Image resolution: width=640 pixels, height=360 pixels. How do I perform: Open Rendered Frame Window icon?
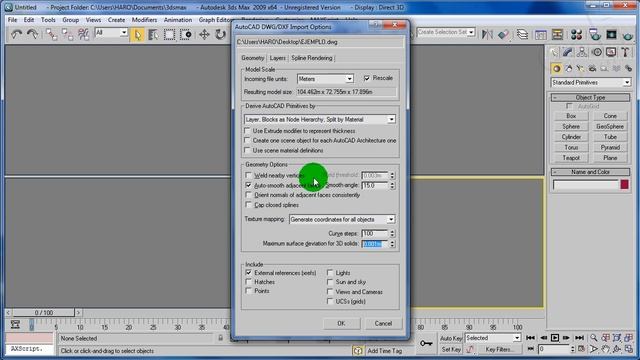point(611,35)
